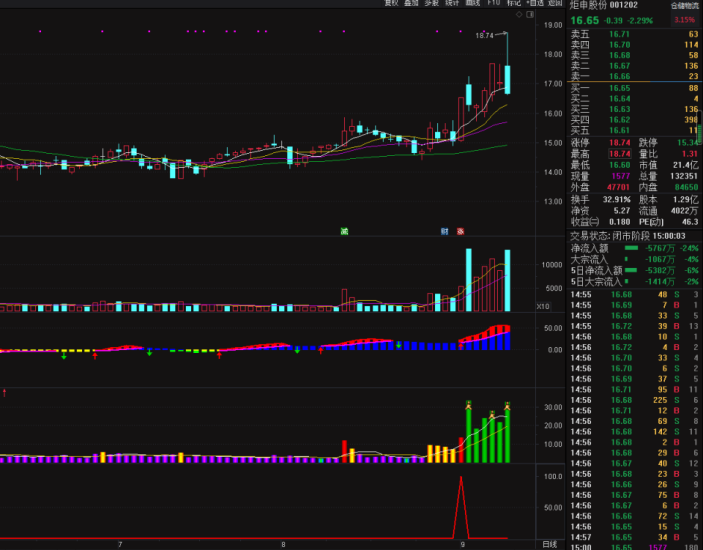Open F10 company info
The height and width of the screenshot is (550, 703).
click(493, 4)
